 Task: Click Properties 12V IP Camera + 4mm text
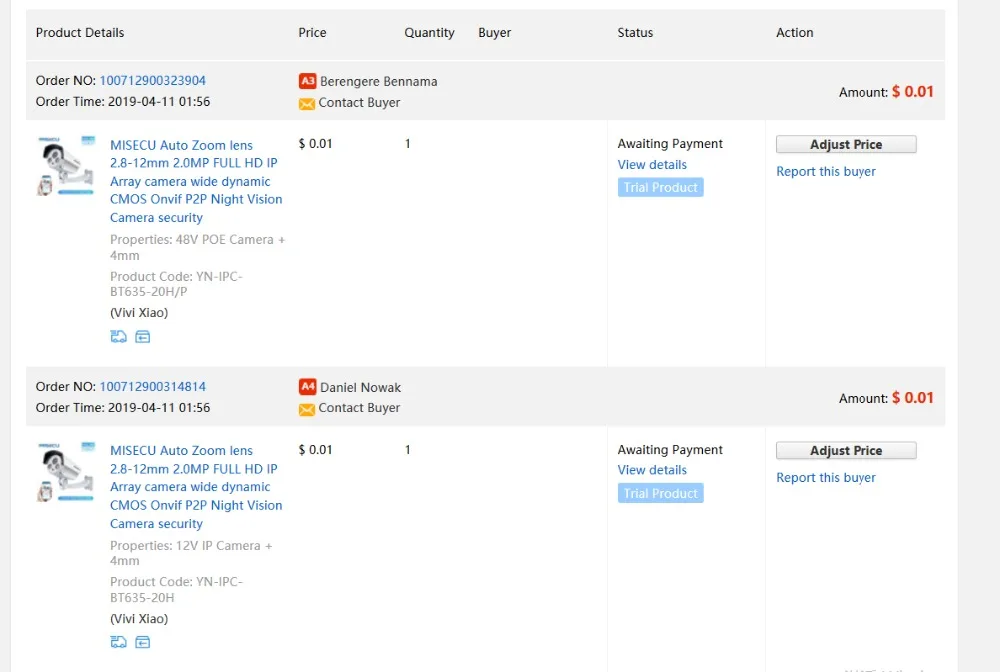(191, 553)
